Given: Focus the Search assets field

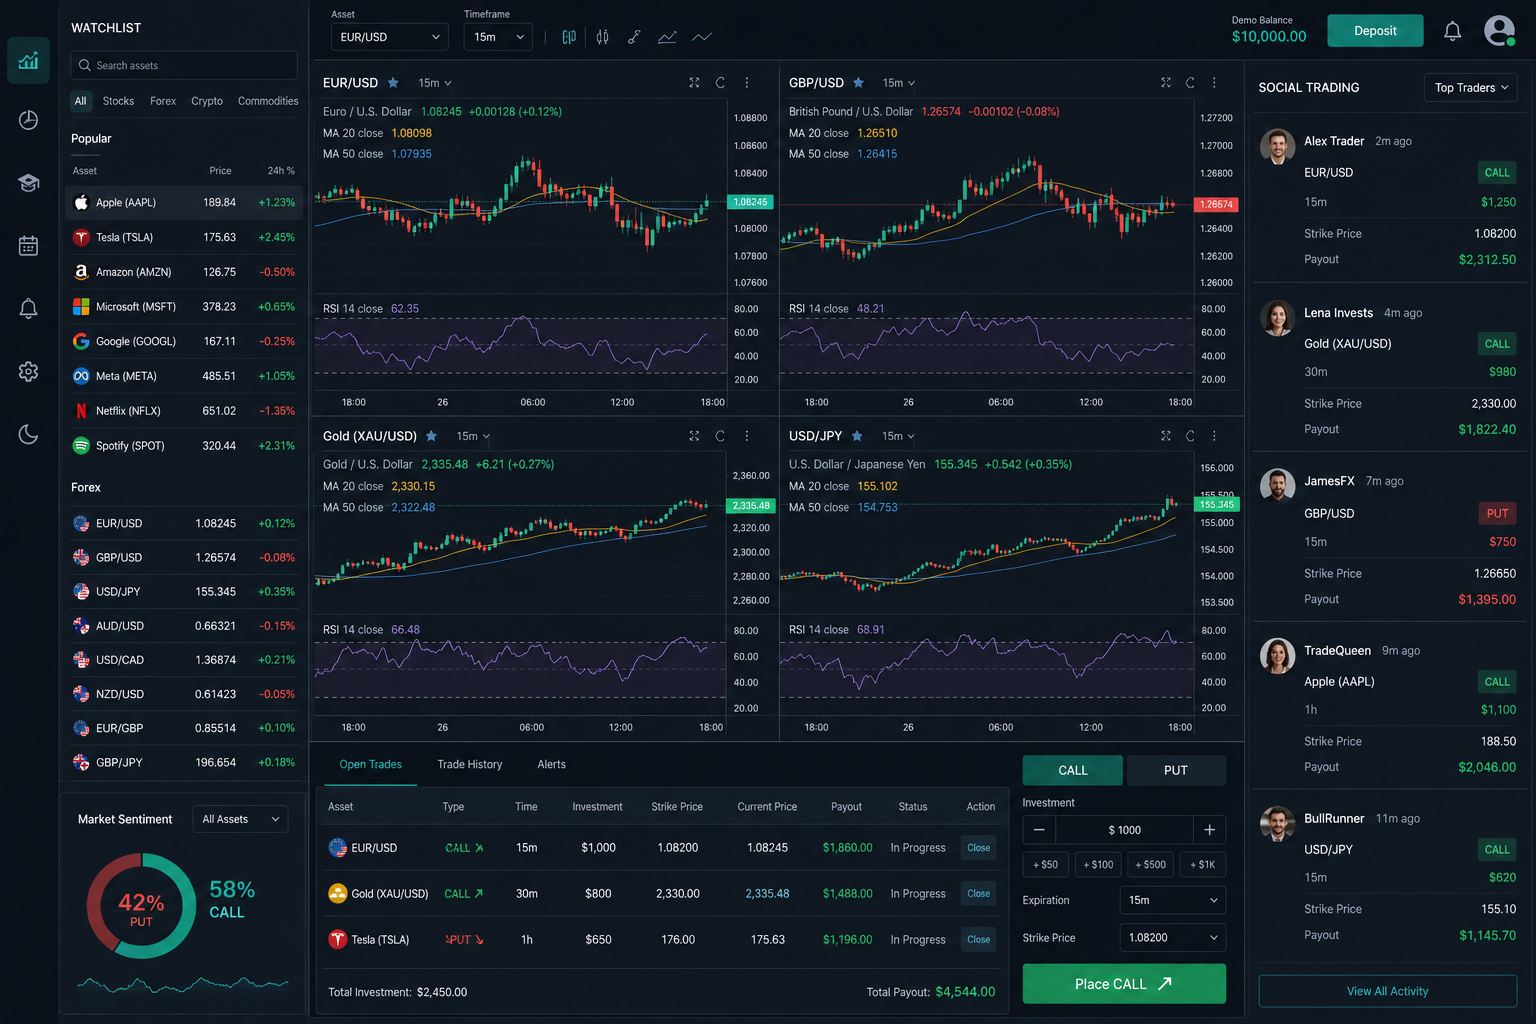Looking at the screenshot, I should pyautogui.click(x=184, y=65).
